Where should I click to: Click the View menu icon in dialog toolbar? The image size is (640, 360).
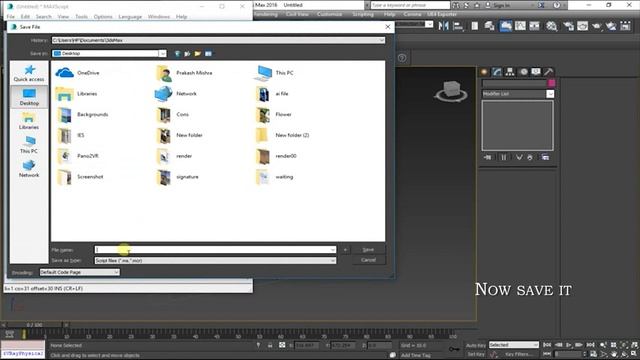tap(208, 53)
